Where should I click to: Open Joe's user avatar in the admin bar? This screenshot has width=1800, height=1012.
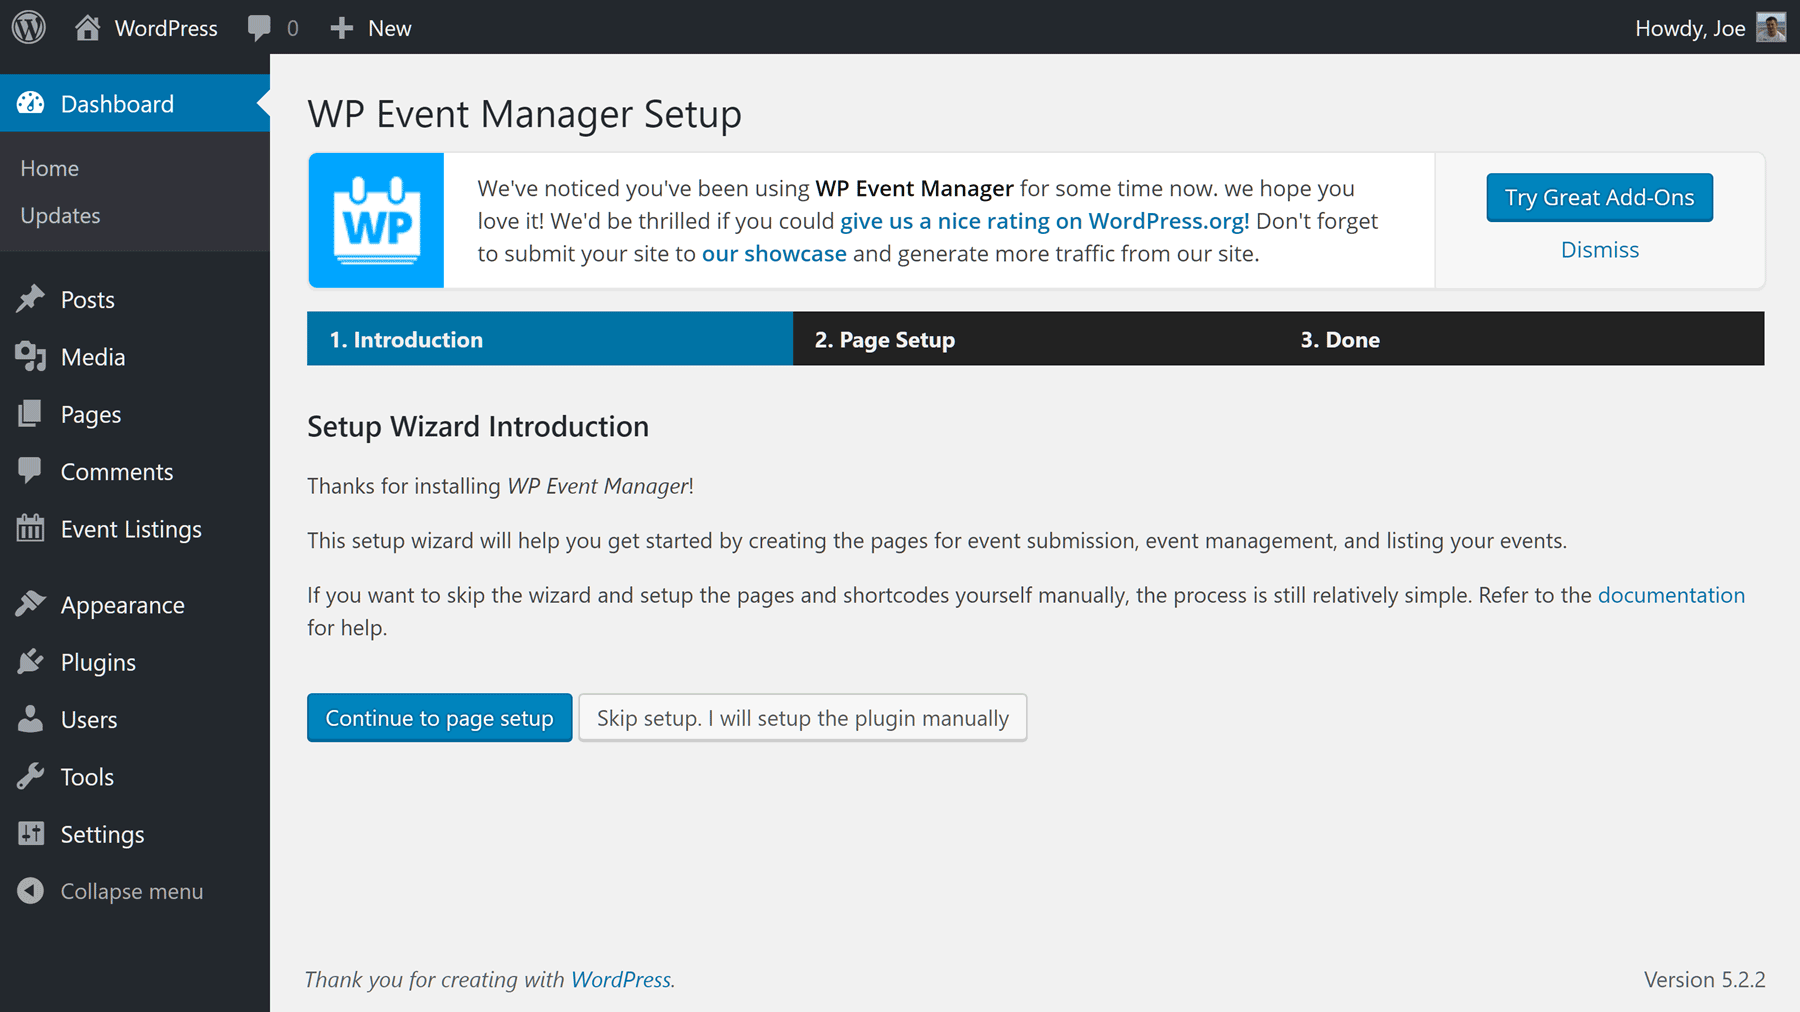click(1771, 27)
